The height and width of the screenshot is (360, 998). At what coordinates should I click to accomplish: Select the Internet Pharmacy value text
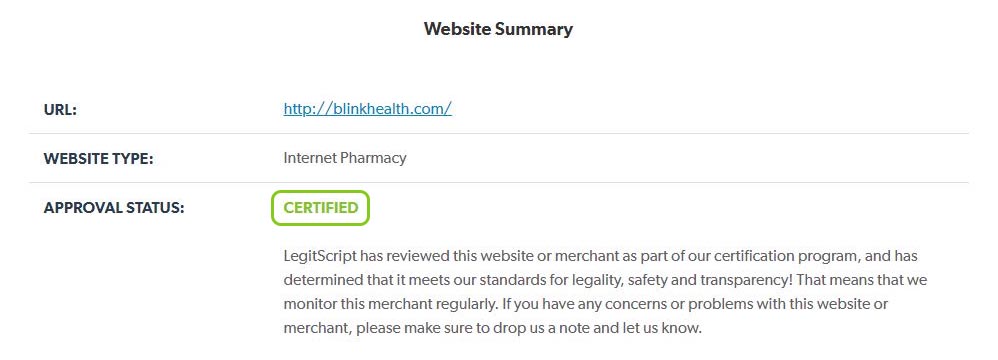345,158
